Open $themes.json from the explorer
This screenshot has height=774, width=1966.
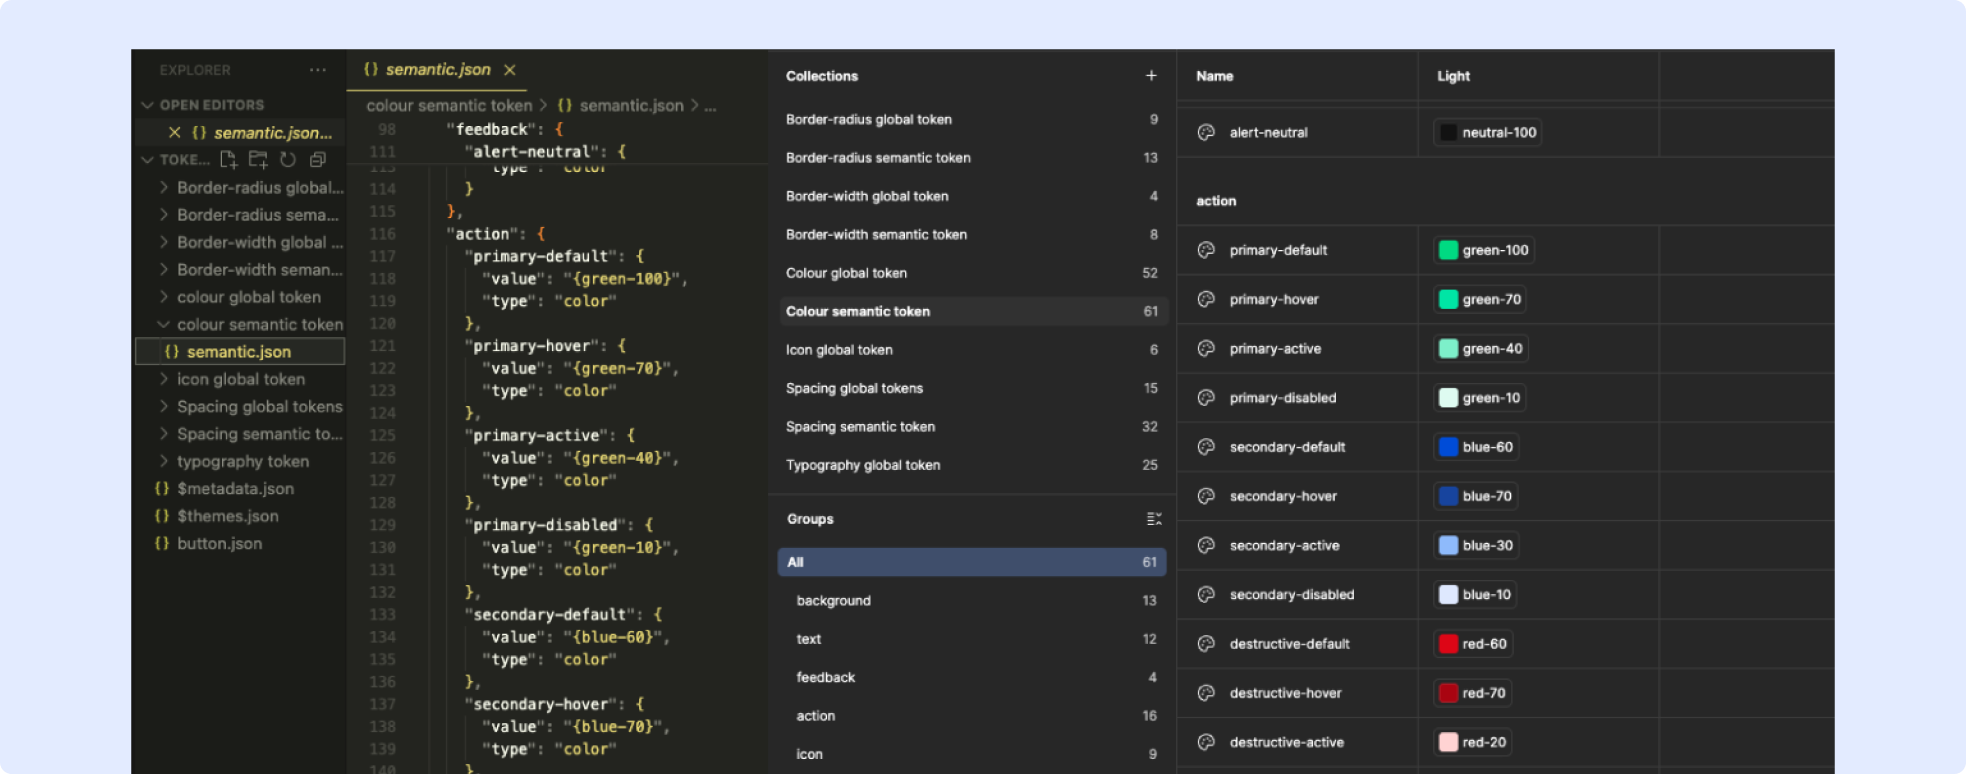pyautogui.click(x=227, y=516)
